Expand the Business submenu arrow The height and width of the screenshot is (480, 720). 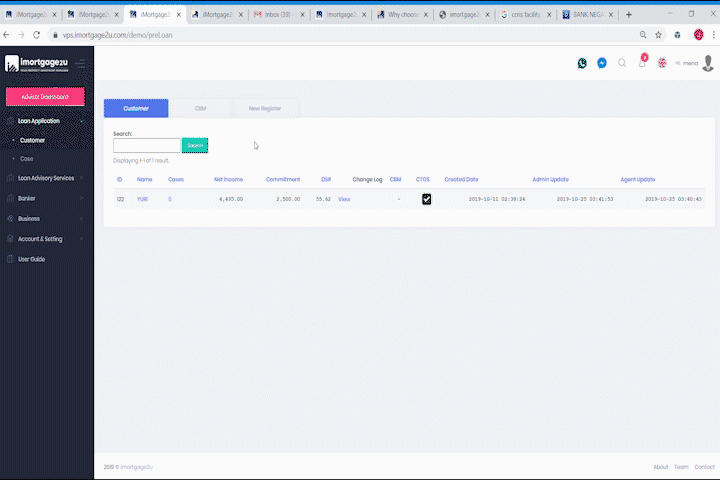click(x=82, y=218)
